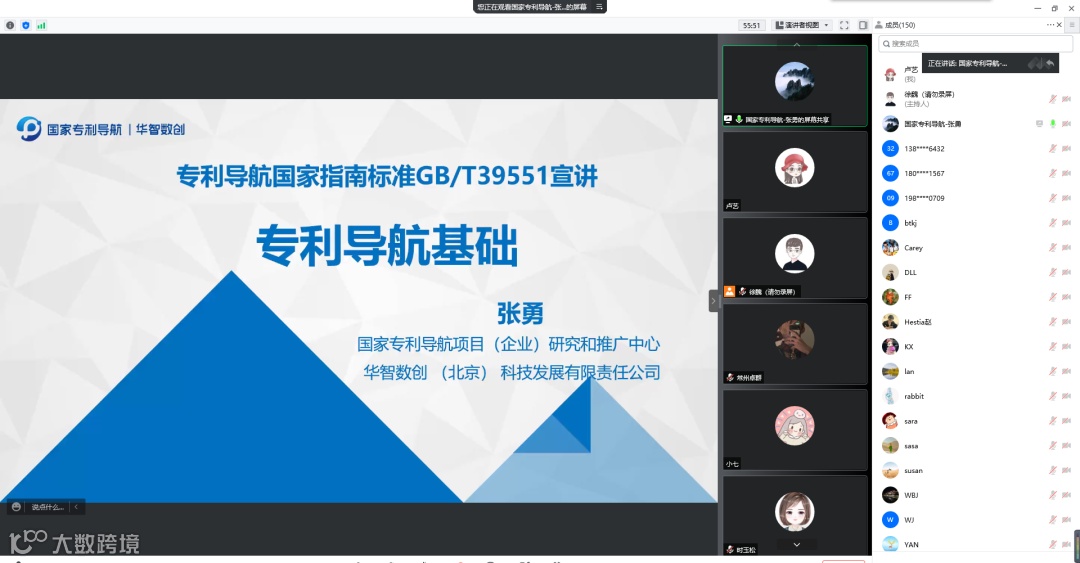Click the muted mic icon for KX
Viewport: 1080px width, 563px height.
tap(1052, 347)
